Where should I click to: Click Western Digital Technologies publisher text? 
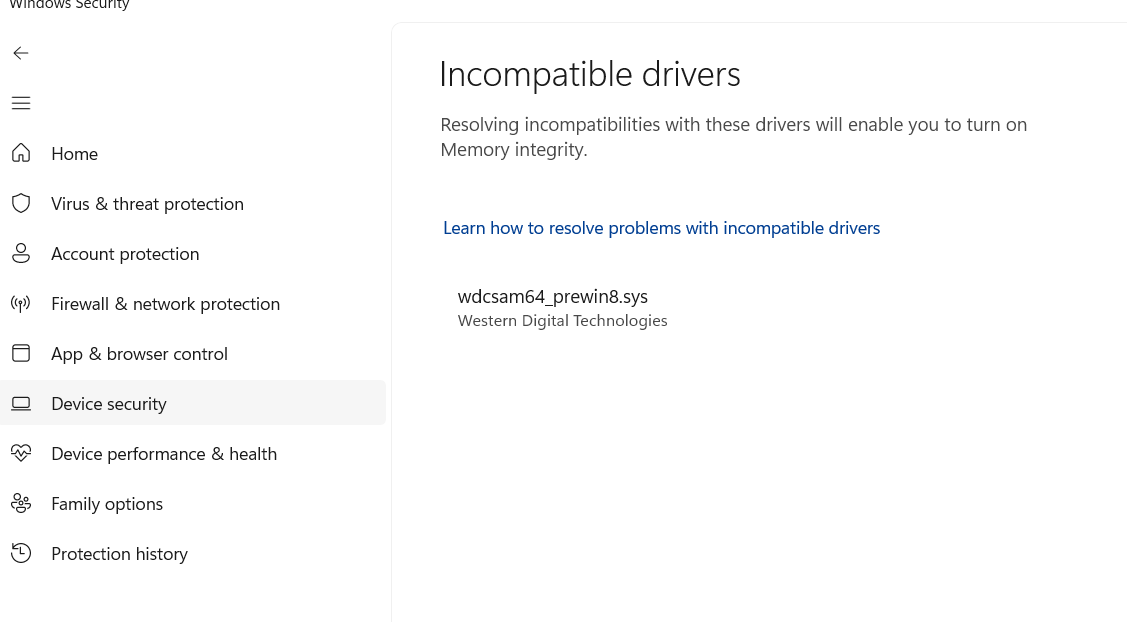[x=562, y=321]
